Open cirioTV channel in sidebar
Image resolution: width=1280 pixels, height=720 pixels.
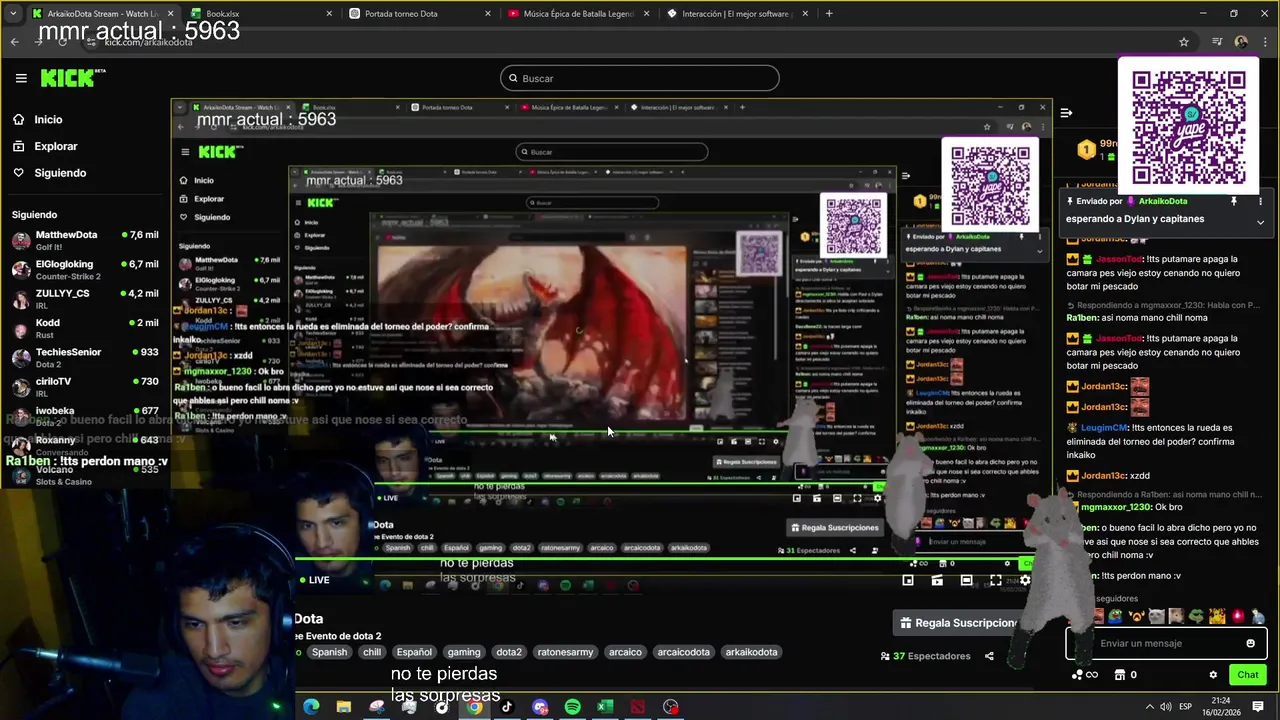click(85, 386)
